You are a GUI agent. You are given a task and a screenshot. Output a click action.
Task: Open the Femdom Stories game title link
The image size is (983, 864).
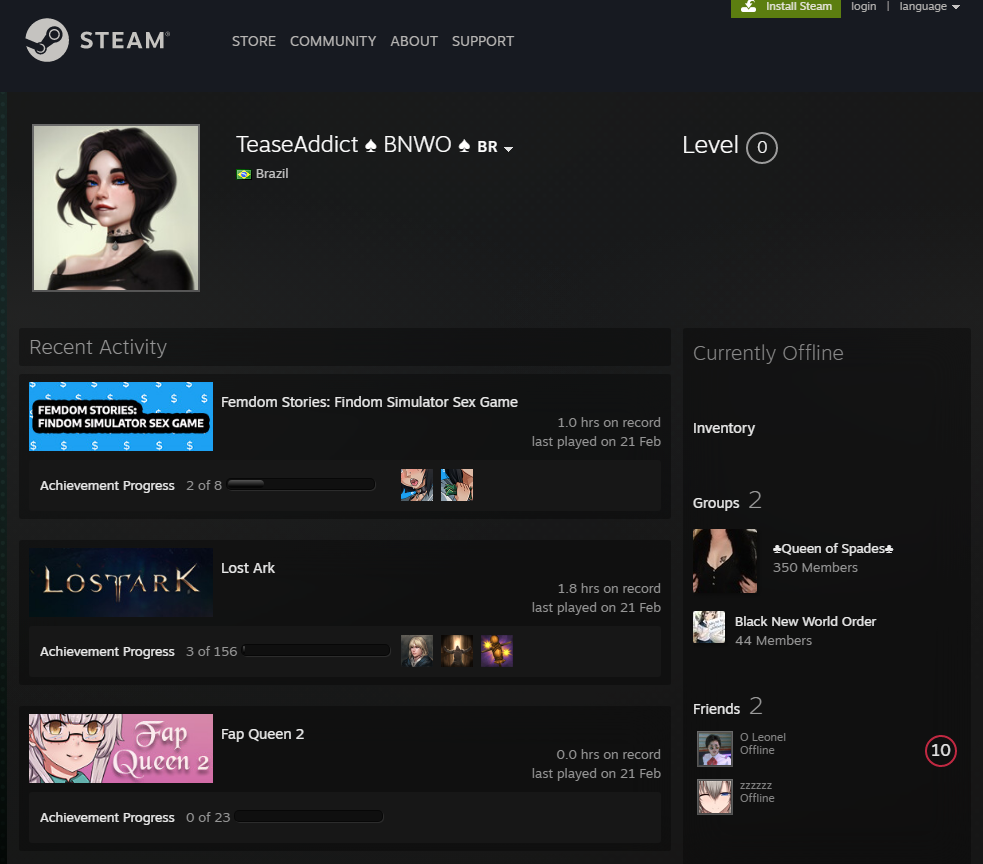click(x=369, y=402)
